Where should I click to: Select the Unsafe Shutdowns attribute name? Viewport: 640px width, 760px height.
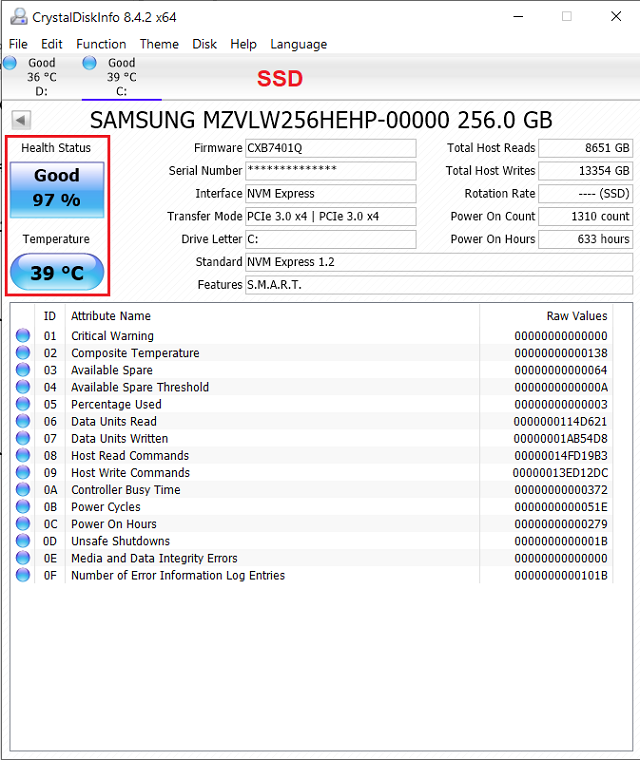[121, 540]
